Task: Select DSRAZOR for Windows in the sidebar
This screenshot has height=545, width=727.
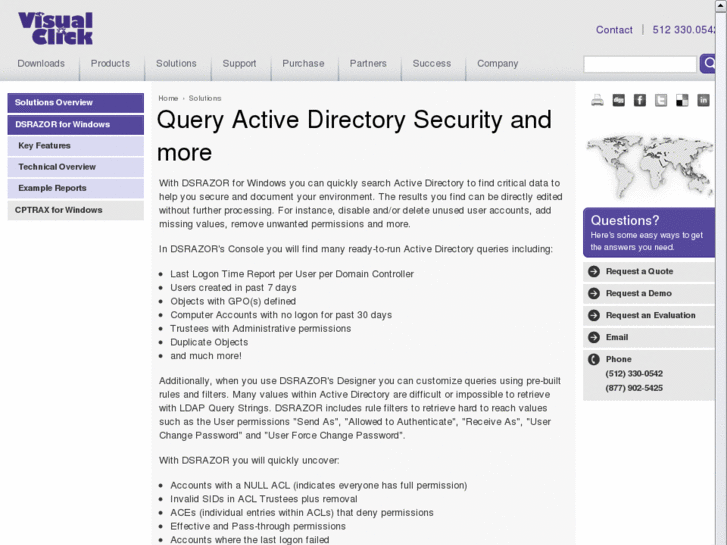Action: click(76, 125)
